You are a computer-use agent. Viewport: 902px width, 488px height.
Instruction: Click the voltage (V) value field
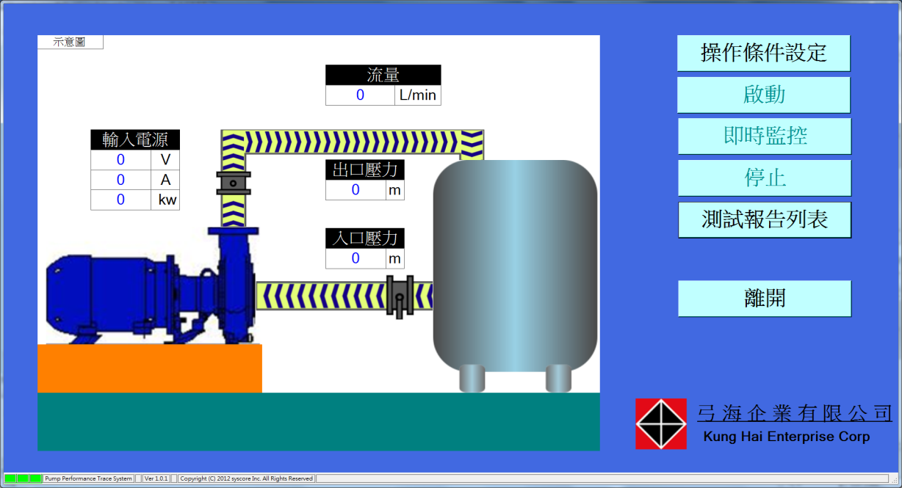(x=121, y=160)
